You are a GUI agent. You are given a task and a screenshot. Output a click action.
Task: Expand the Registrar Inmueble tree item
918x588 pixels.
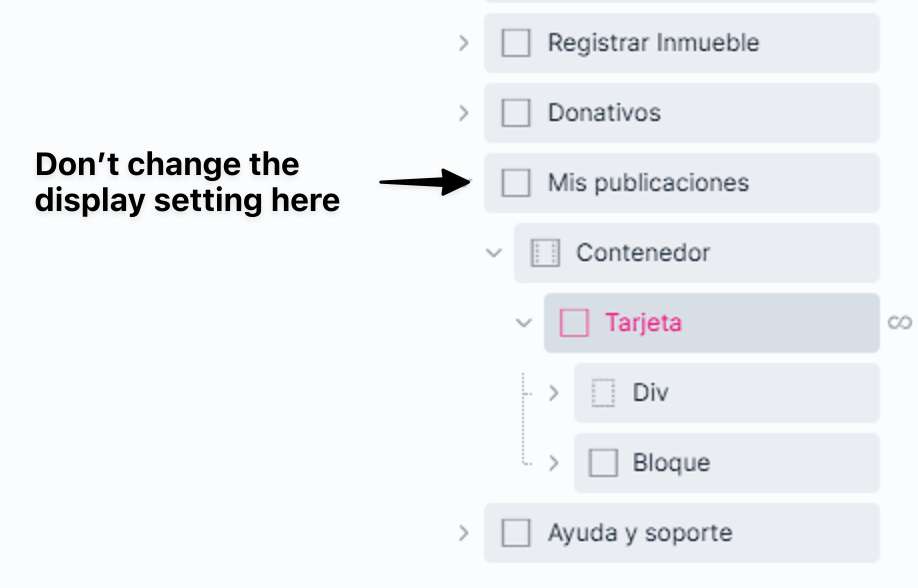tap(463, 43)
